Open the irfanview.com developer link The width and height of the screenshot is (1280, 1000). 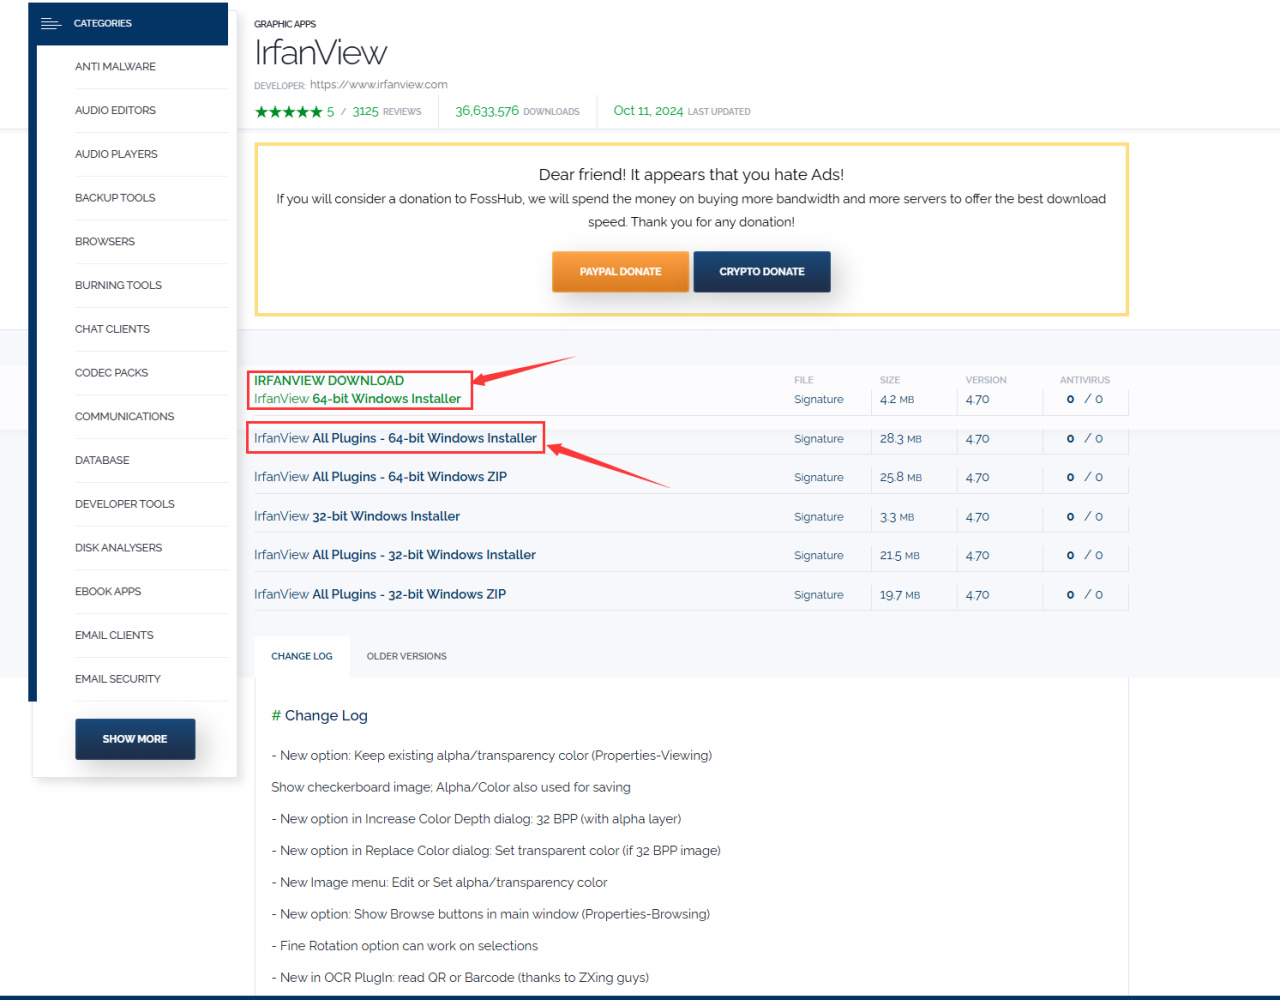pos(379,85)
